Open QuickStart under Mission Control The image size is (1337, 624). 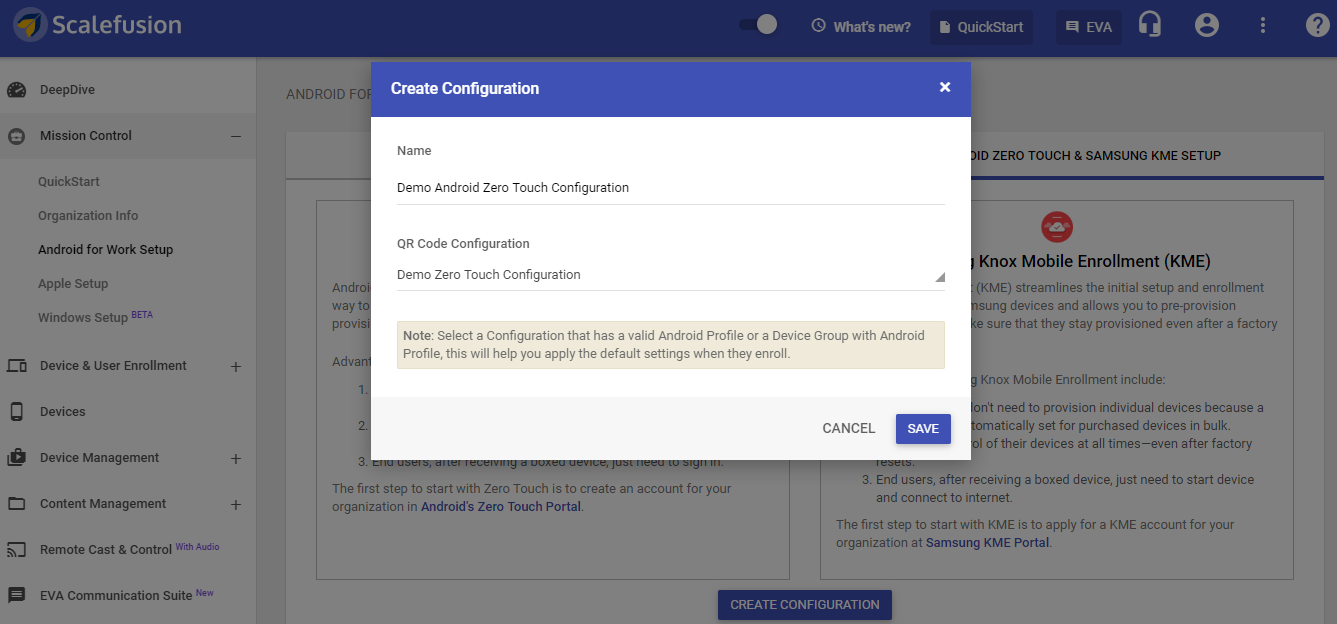pyautogui.click(x=69, y=182)
